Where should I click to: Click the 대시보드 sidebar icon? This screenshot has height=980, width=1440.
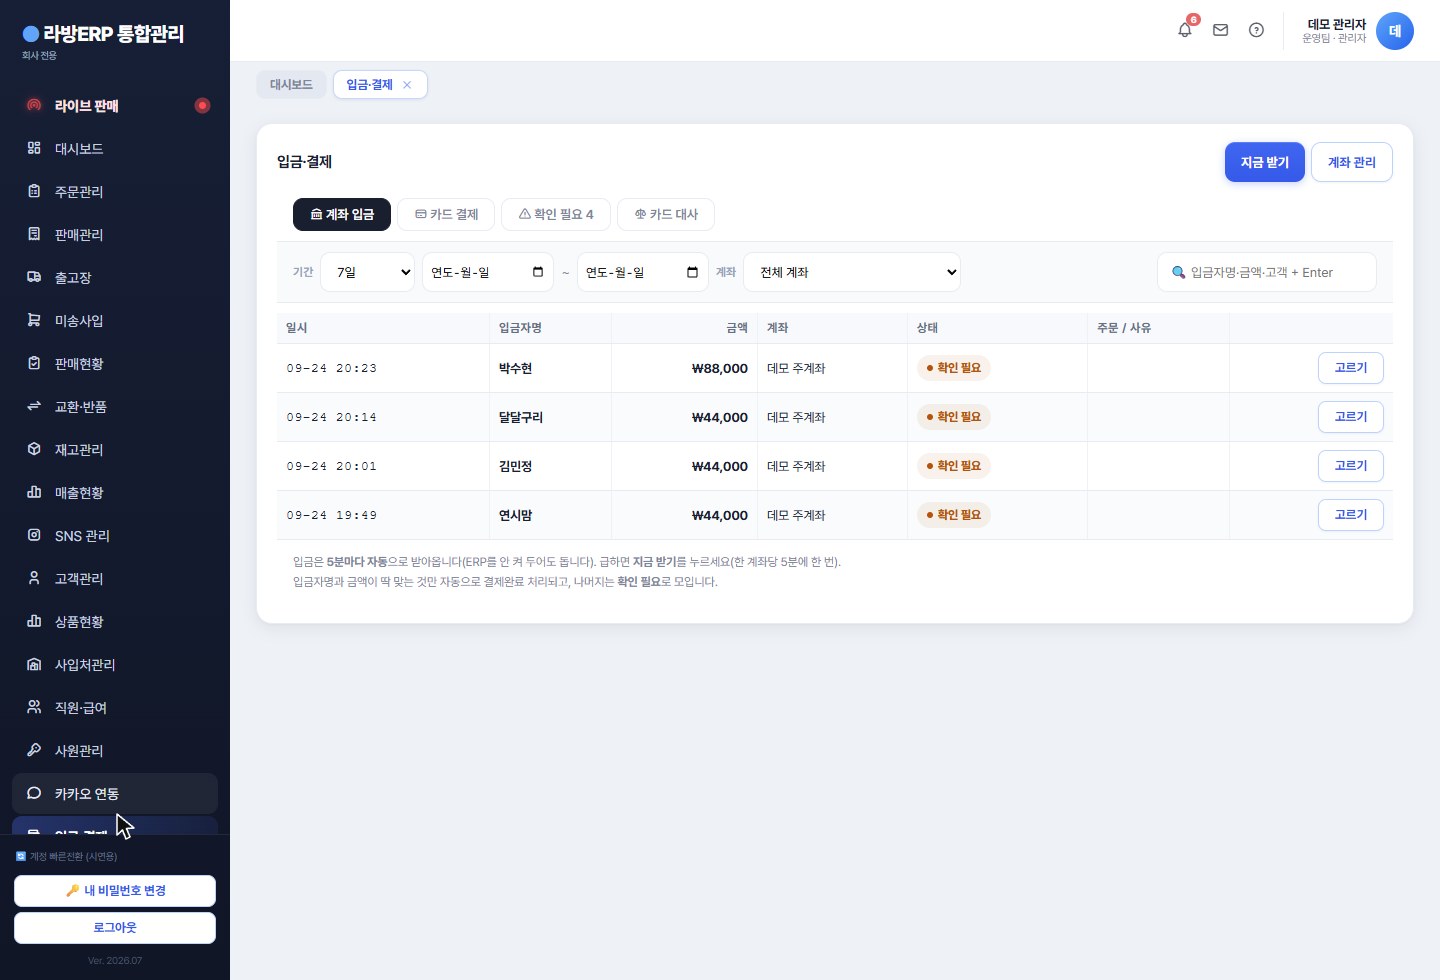click(x=34, y=148)
